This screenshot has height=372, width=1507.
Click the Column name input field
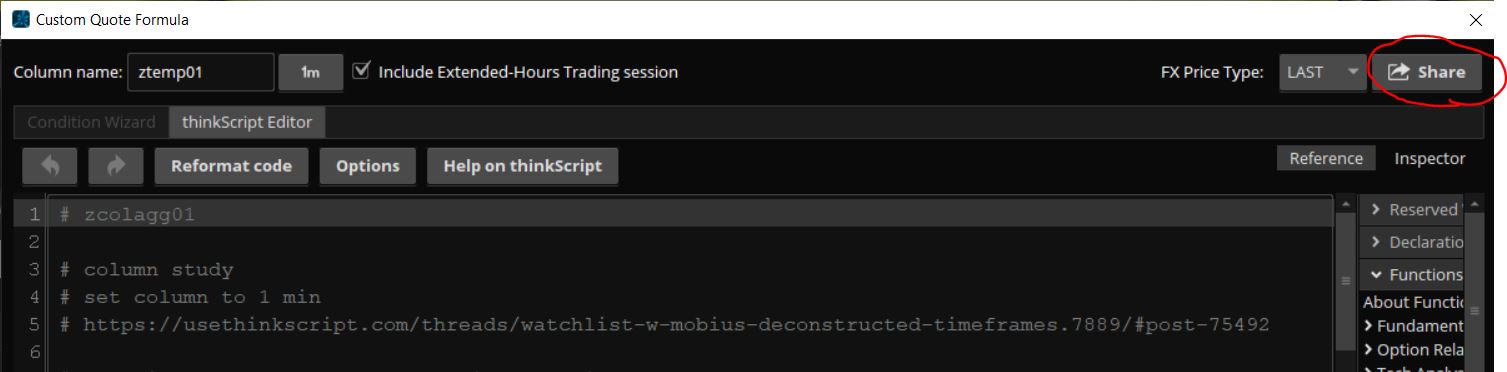point(201,72)
